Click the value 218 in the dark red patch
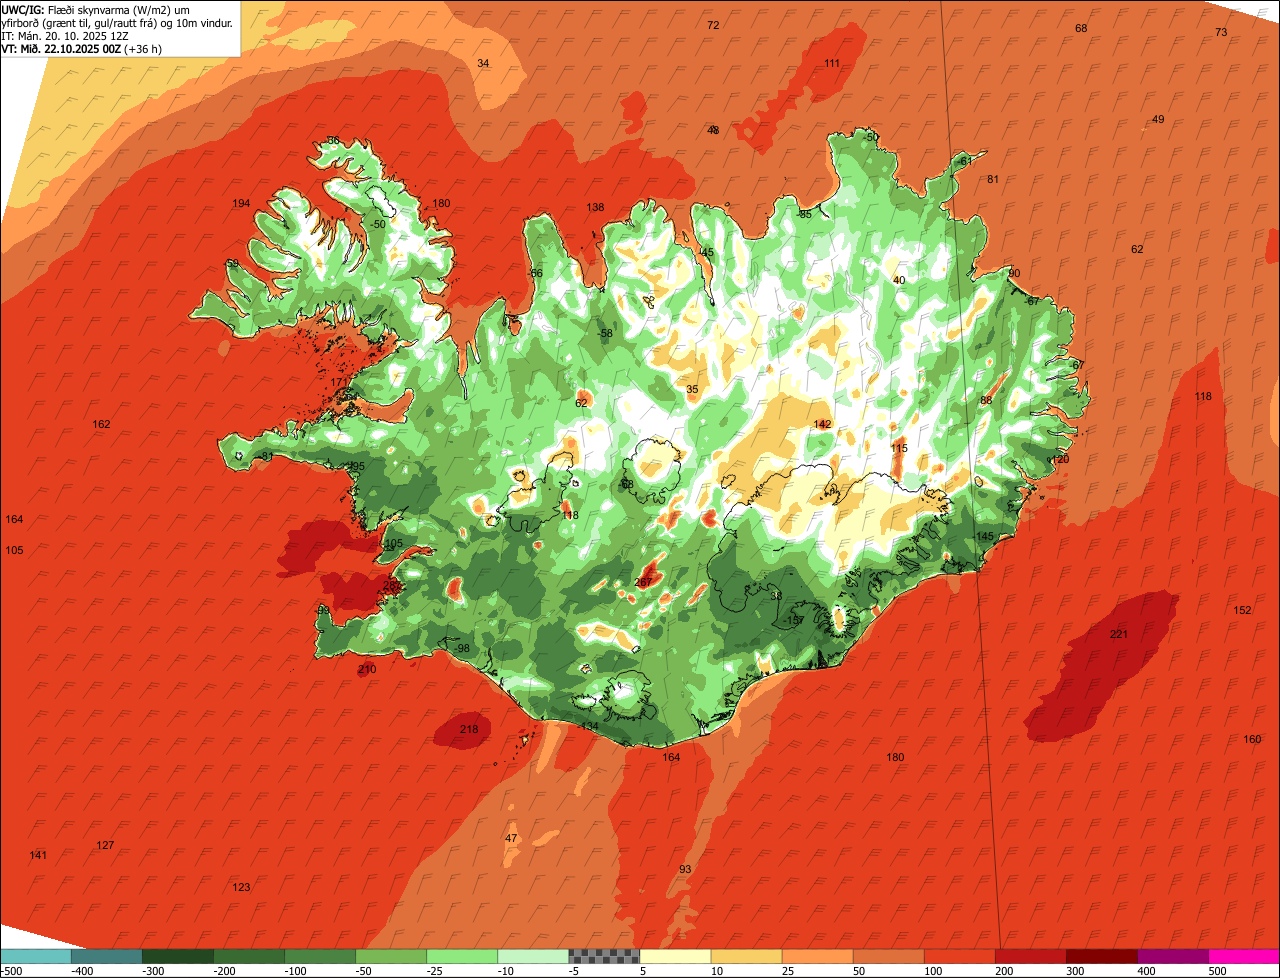This screenshot has height=978, width=1280. tap(469, 729)
